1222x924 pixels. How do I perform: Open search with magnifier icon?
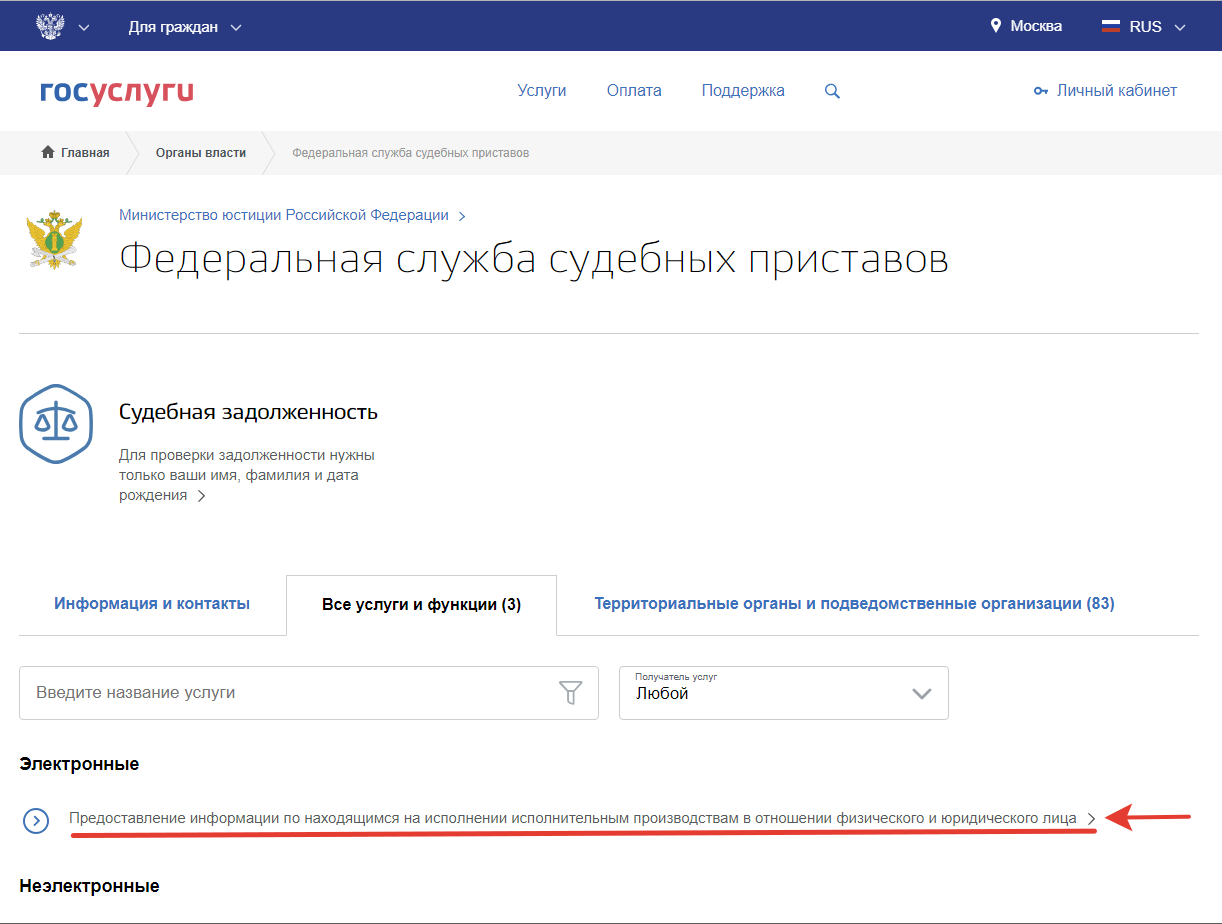[x=832, y=91]
